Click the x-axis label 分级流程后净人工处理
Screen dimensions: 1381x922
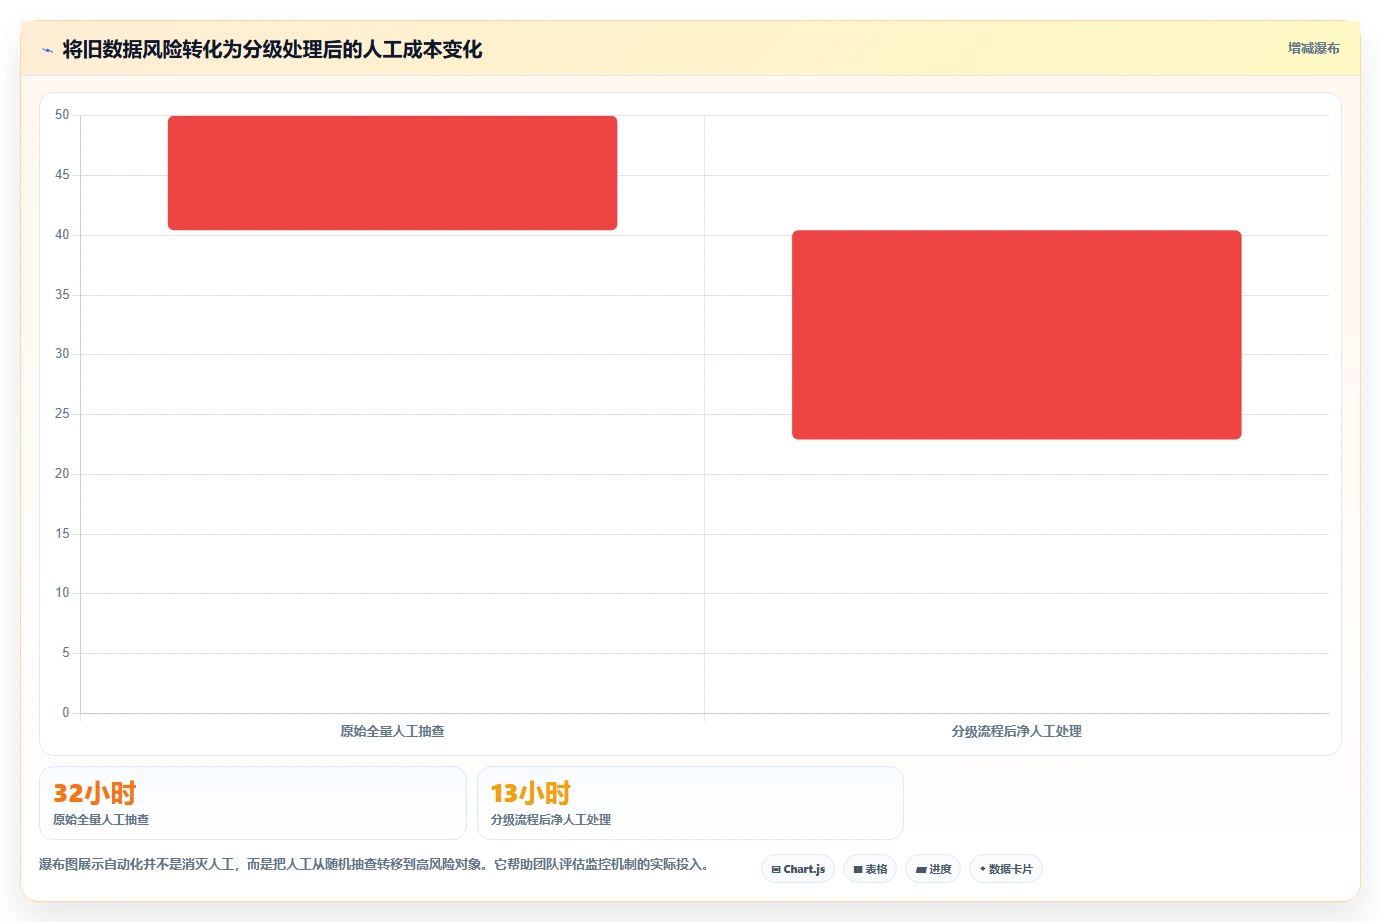1016,731
